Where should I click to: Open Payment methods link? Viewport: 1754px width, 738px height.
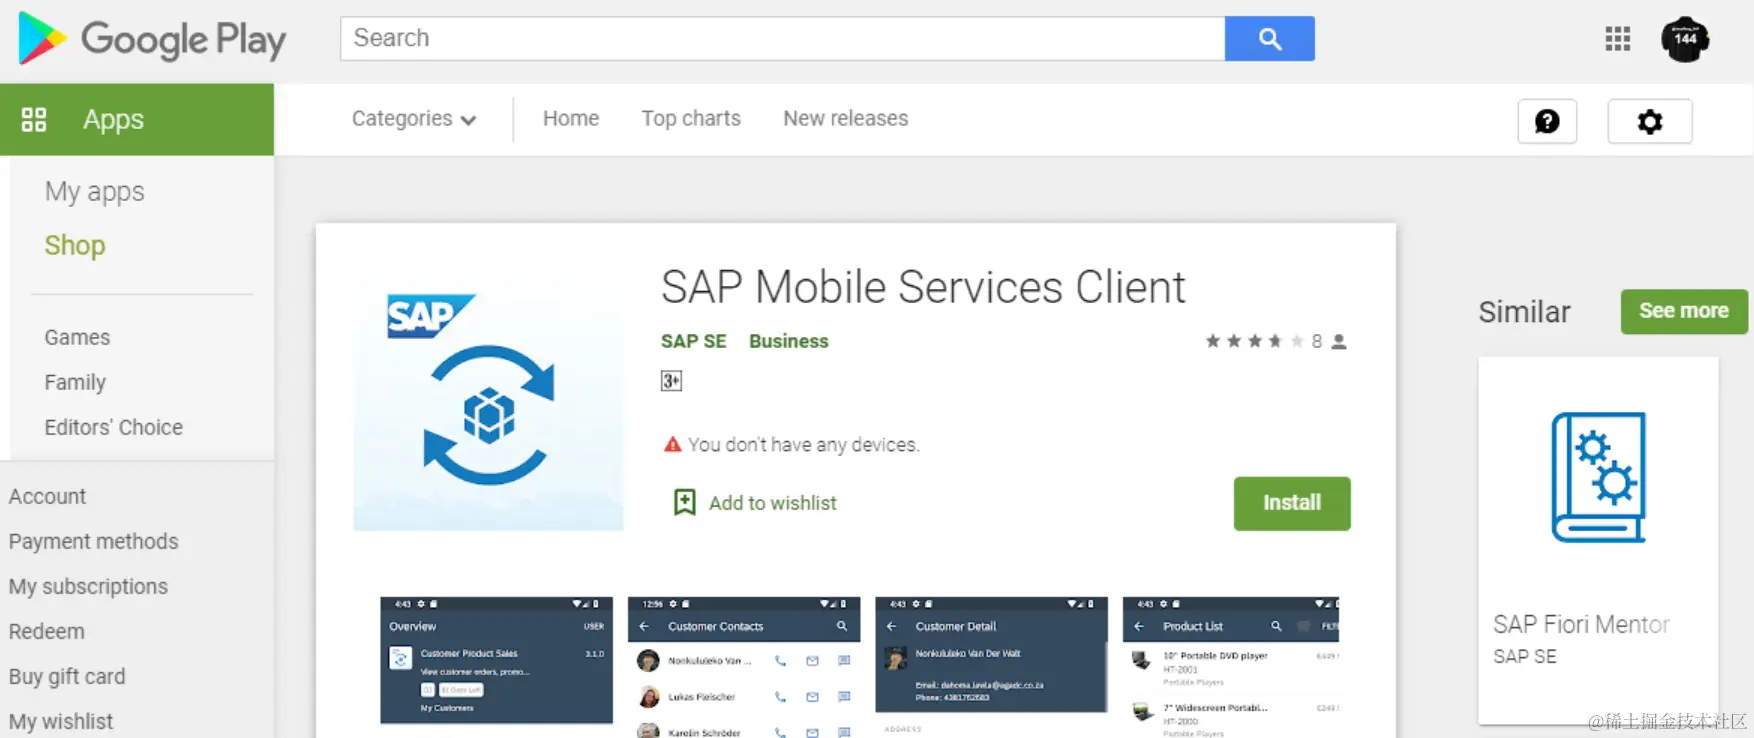click(94, 541)
